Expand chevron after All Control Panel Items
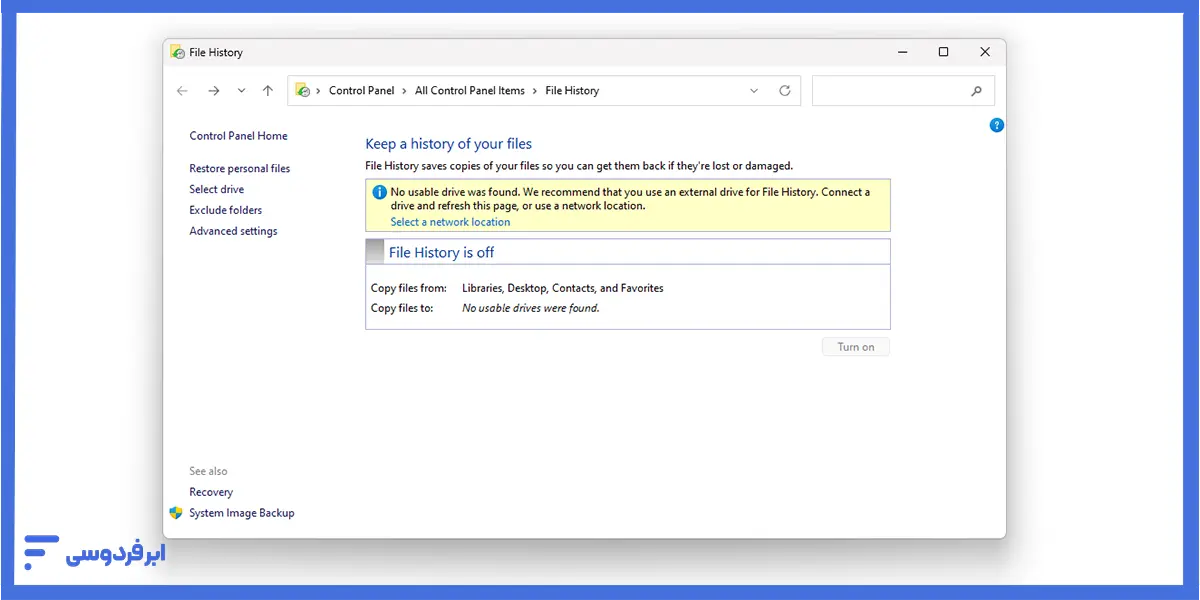This screenshot has width=1200, height=600. coord(535,91)
